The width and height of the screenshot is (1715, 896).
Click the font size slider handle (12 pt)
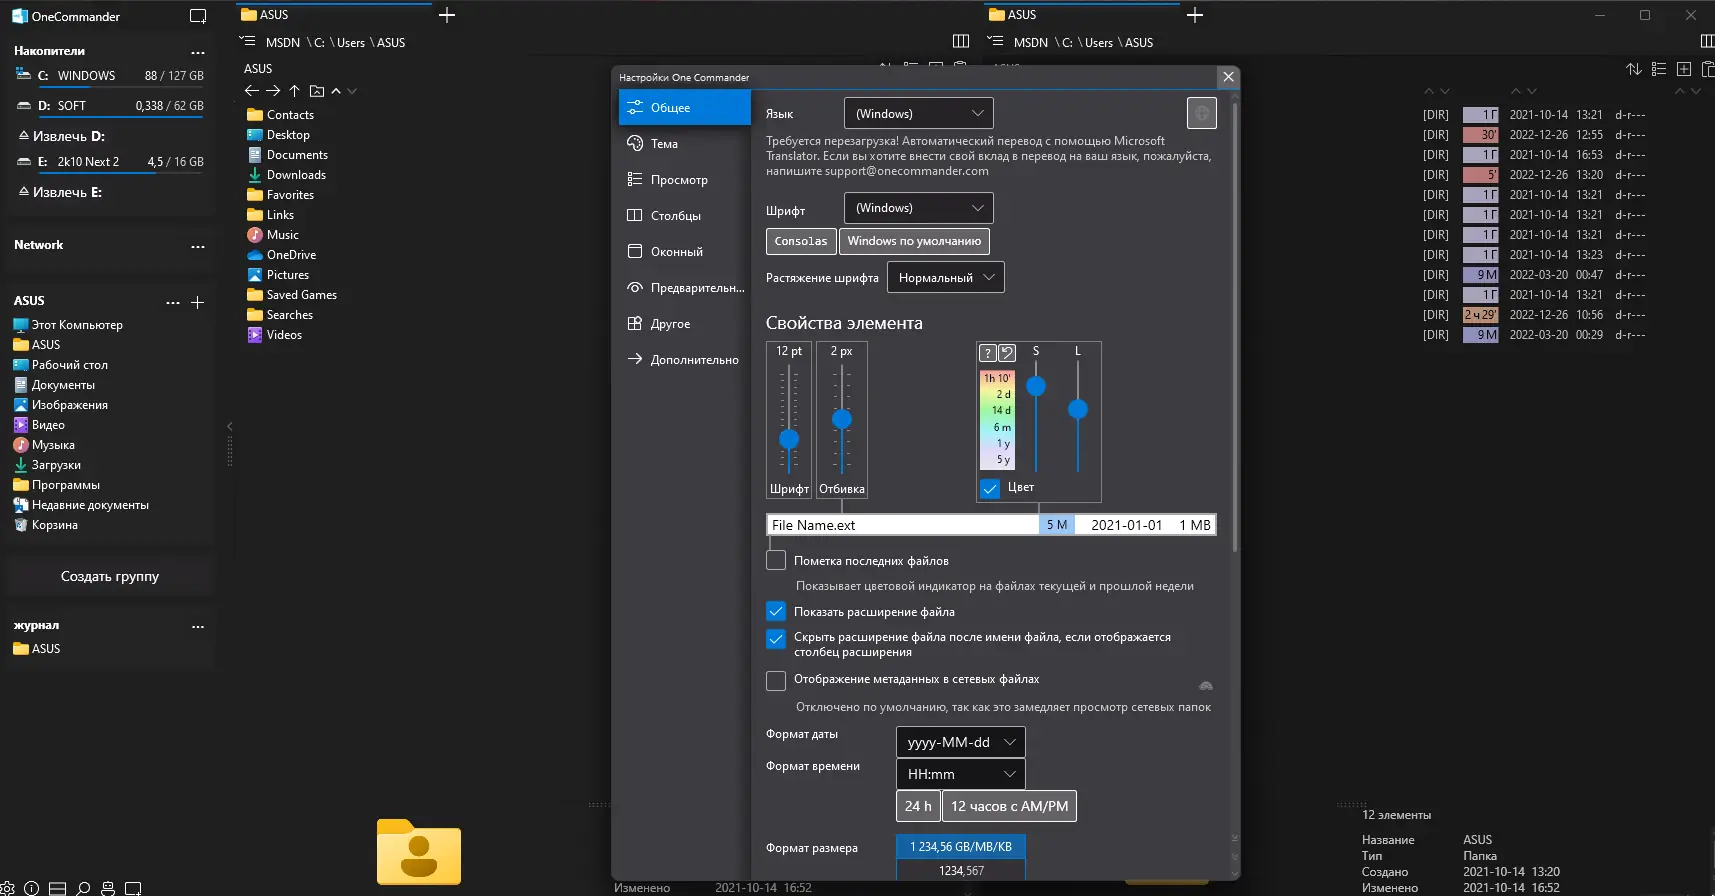[789, 438]
